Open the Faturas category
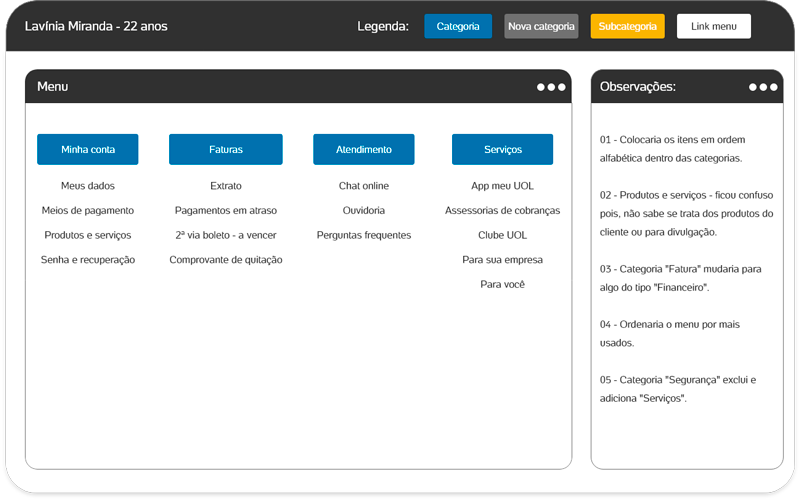Viewport: 800px width, 500px height. 226,149
